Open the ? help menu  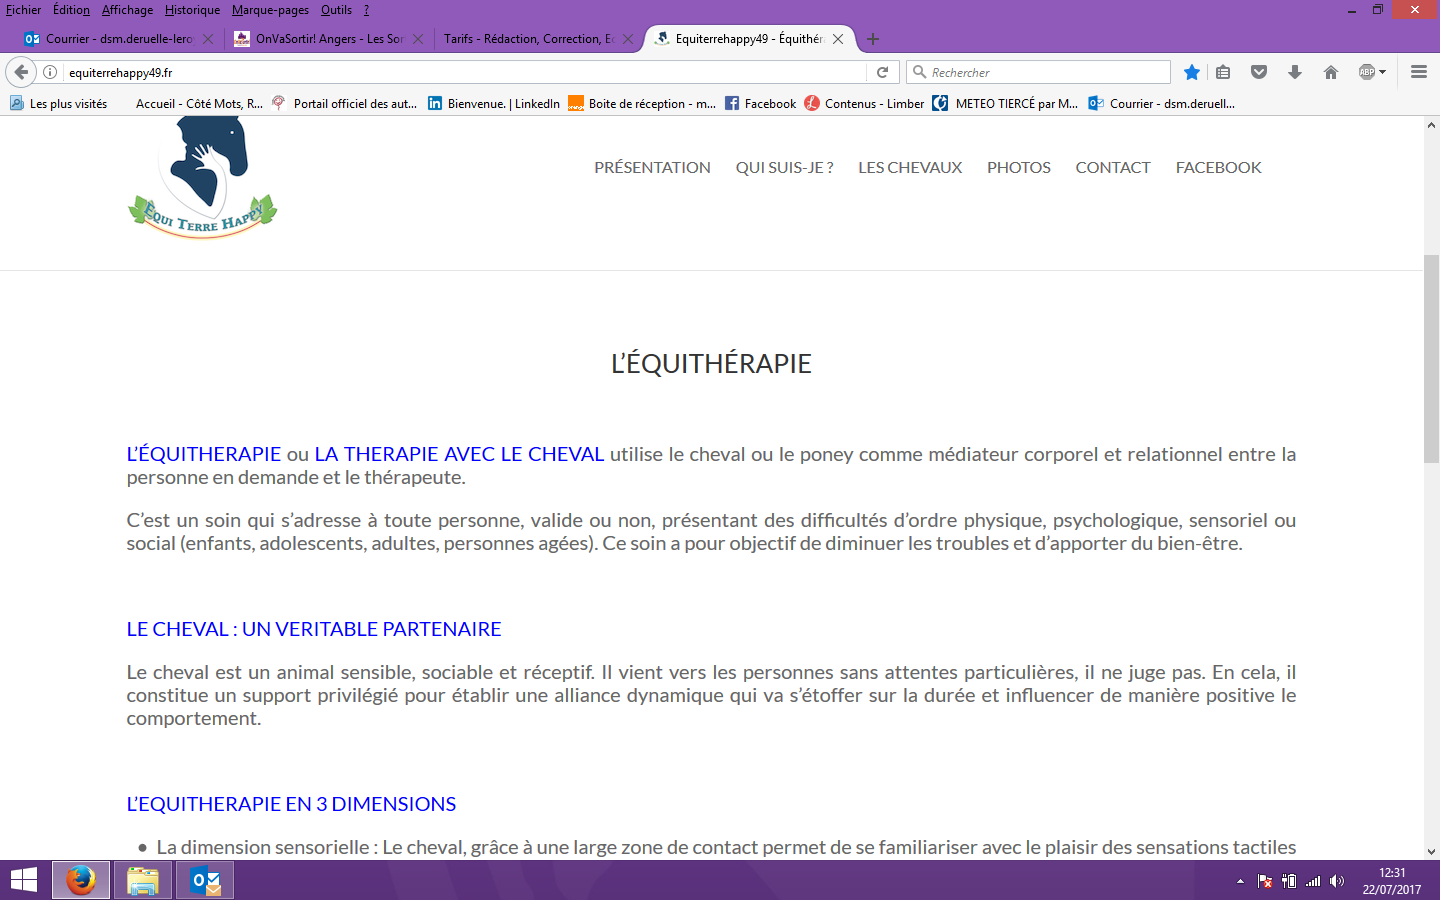click(x=366, y=10)
